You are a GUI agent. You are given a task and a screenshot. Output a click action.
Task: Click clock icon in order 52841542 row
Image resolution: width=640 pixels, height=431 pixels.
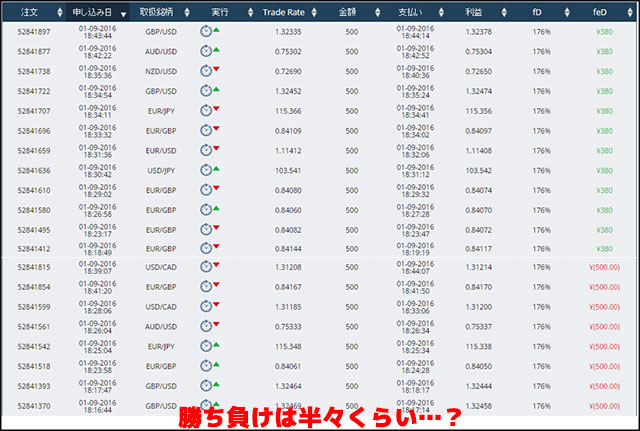[x=206, y=346]
